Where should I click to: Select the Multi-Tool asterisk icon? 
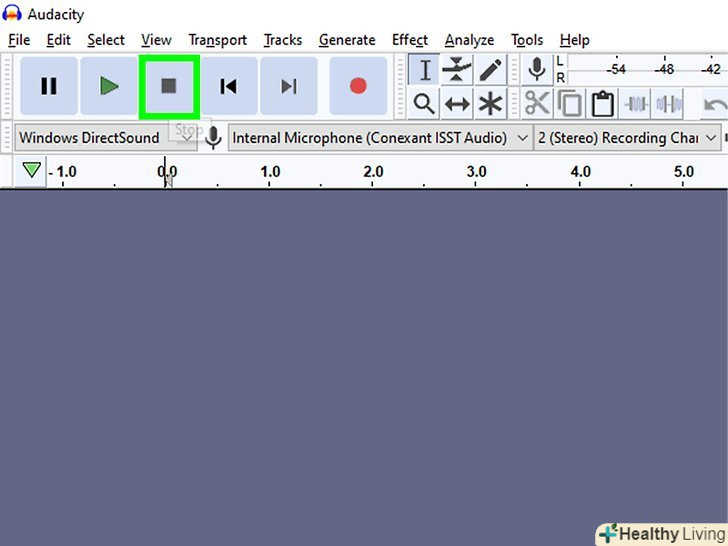pyautogui.click(x=490, y=104)
